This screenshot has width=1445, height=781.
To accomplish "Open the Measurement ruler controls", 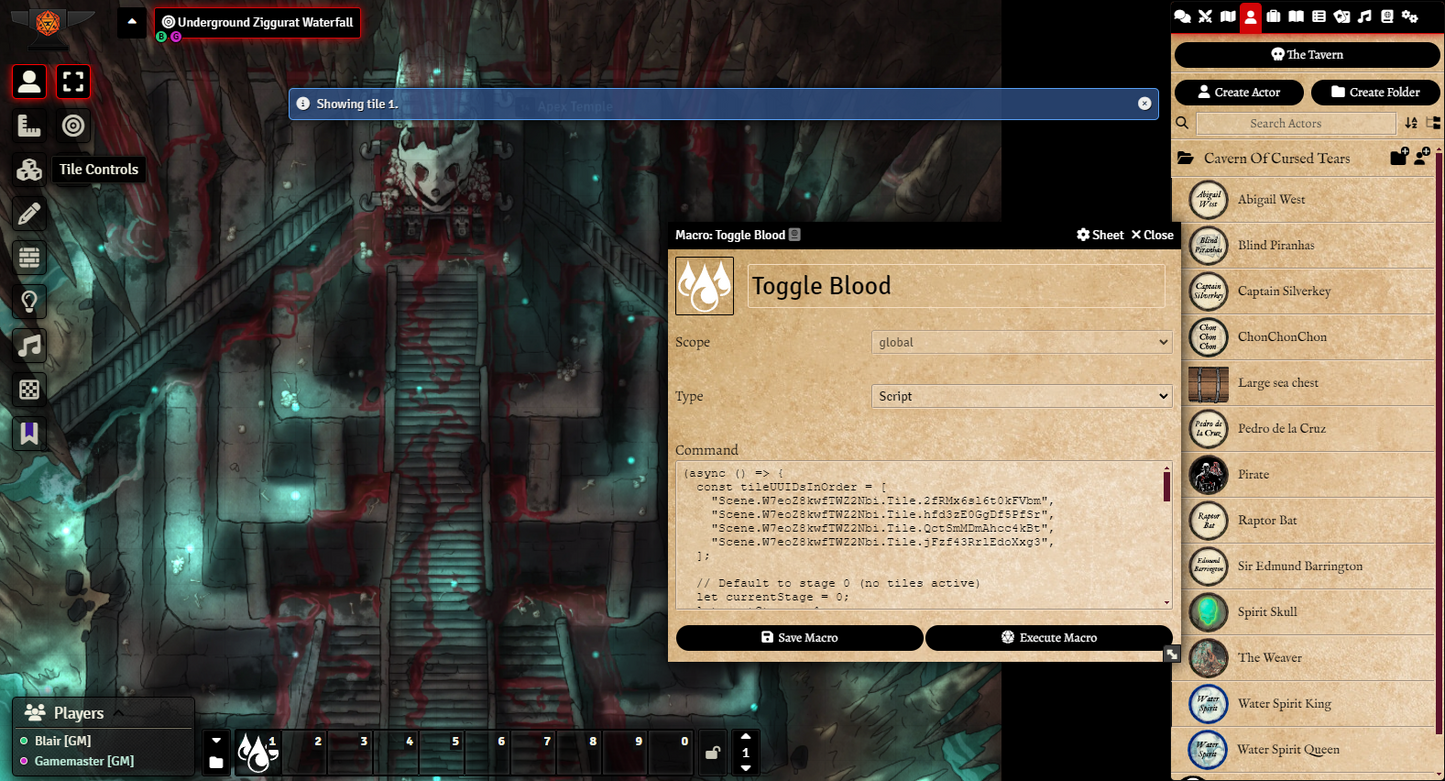I will pos(29,126).
